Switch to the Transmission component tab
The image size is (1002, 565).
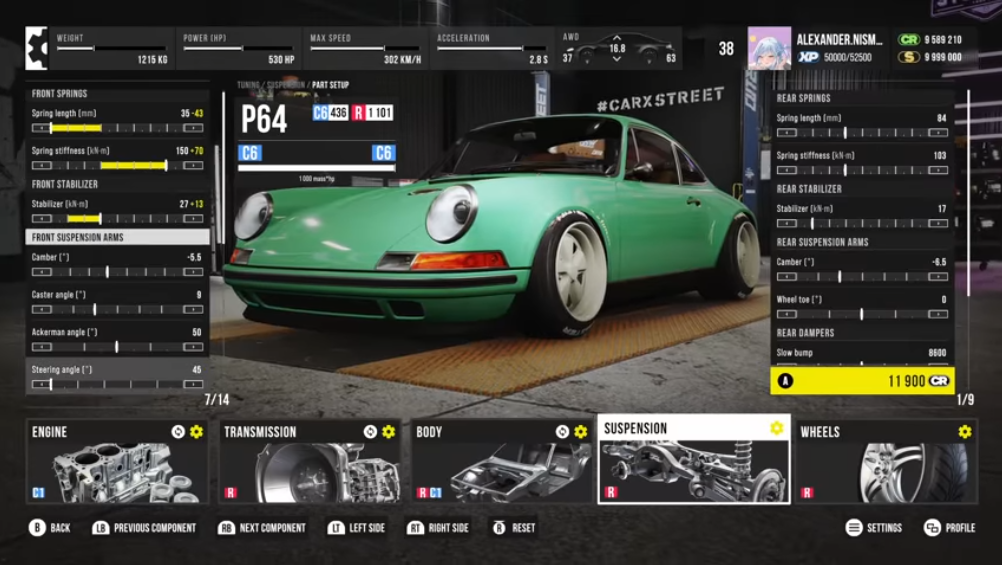click(x=310, y=460)
